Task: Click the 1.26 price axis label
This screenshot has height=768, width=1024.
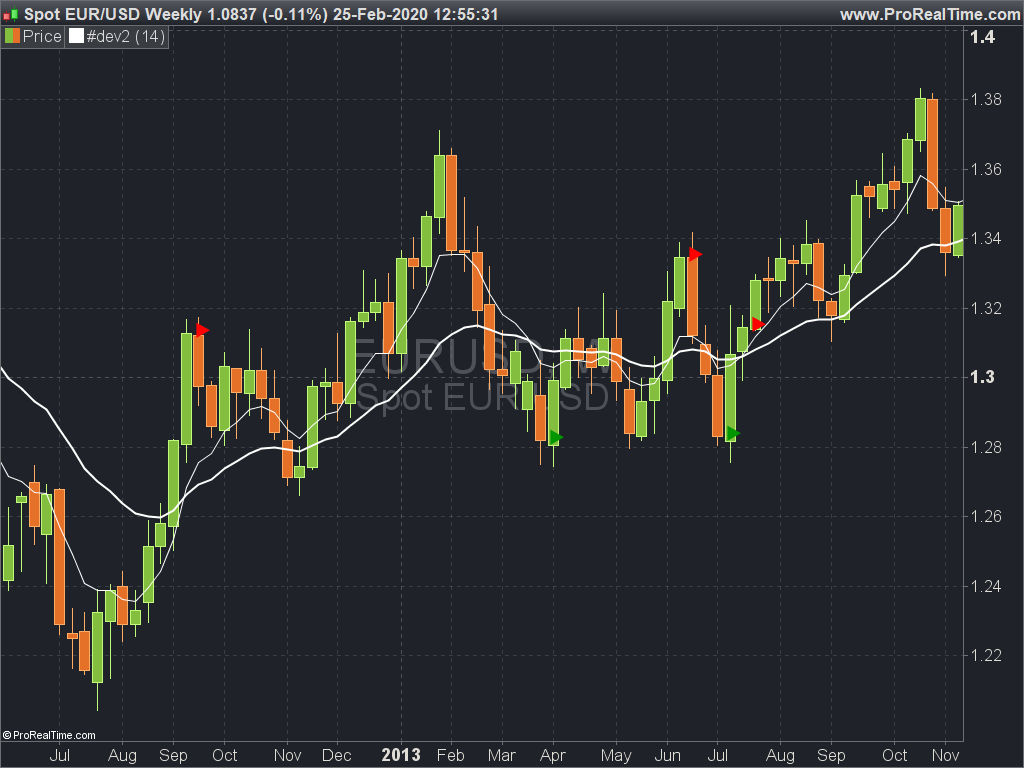Action: [x=985, y=516]
